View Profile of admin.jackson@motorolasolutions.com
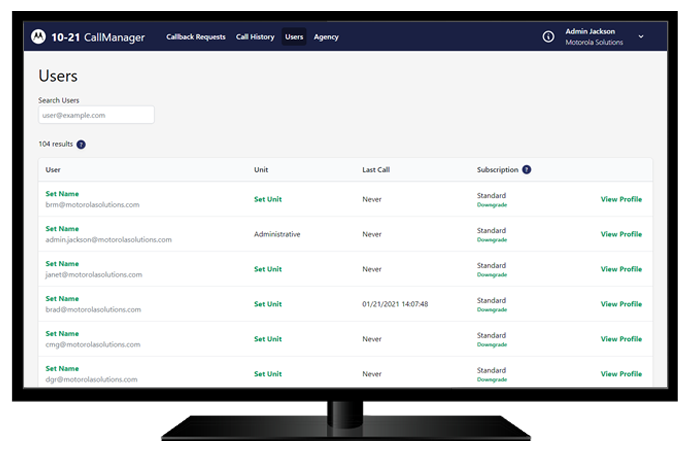 tap(621, 234)
